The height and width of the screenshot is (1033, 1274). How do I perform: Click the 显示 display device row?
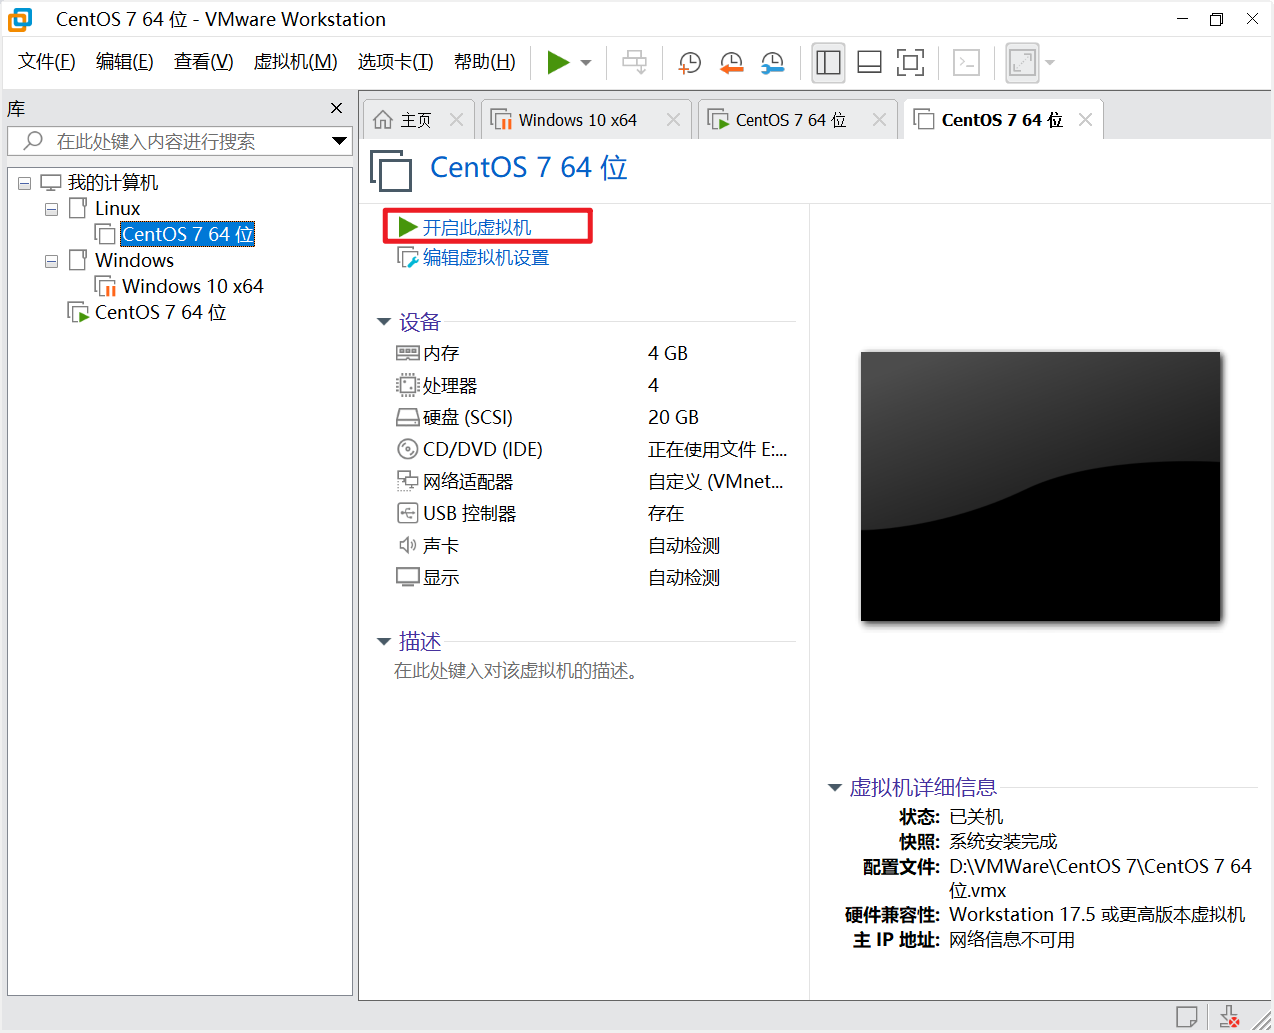pyautogui.click(x=594, y=577)
